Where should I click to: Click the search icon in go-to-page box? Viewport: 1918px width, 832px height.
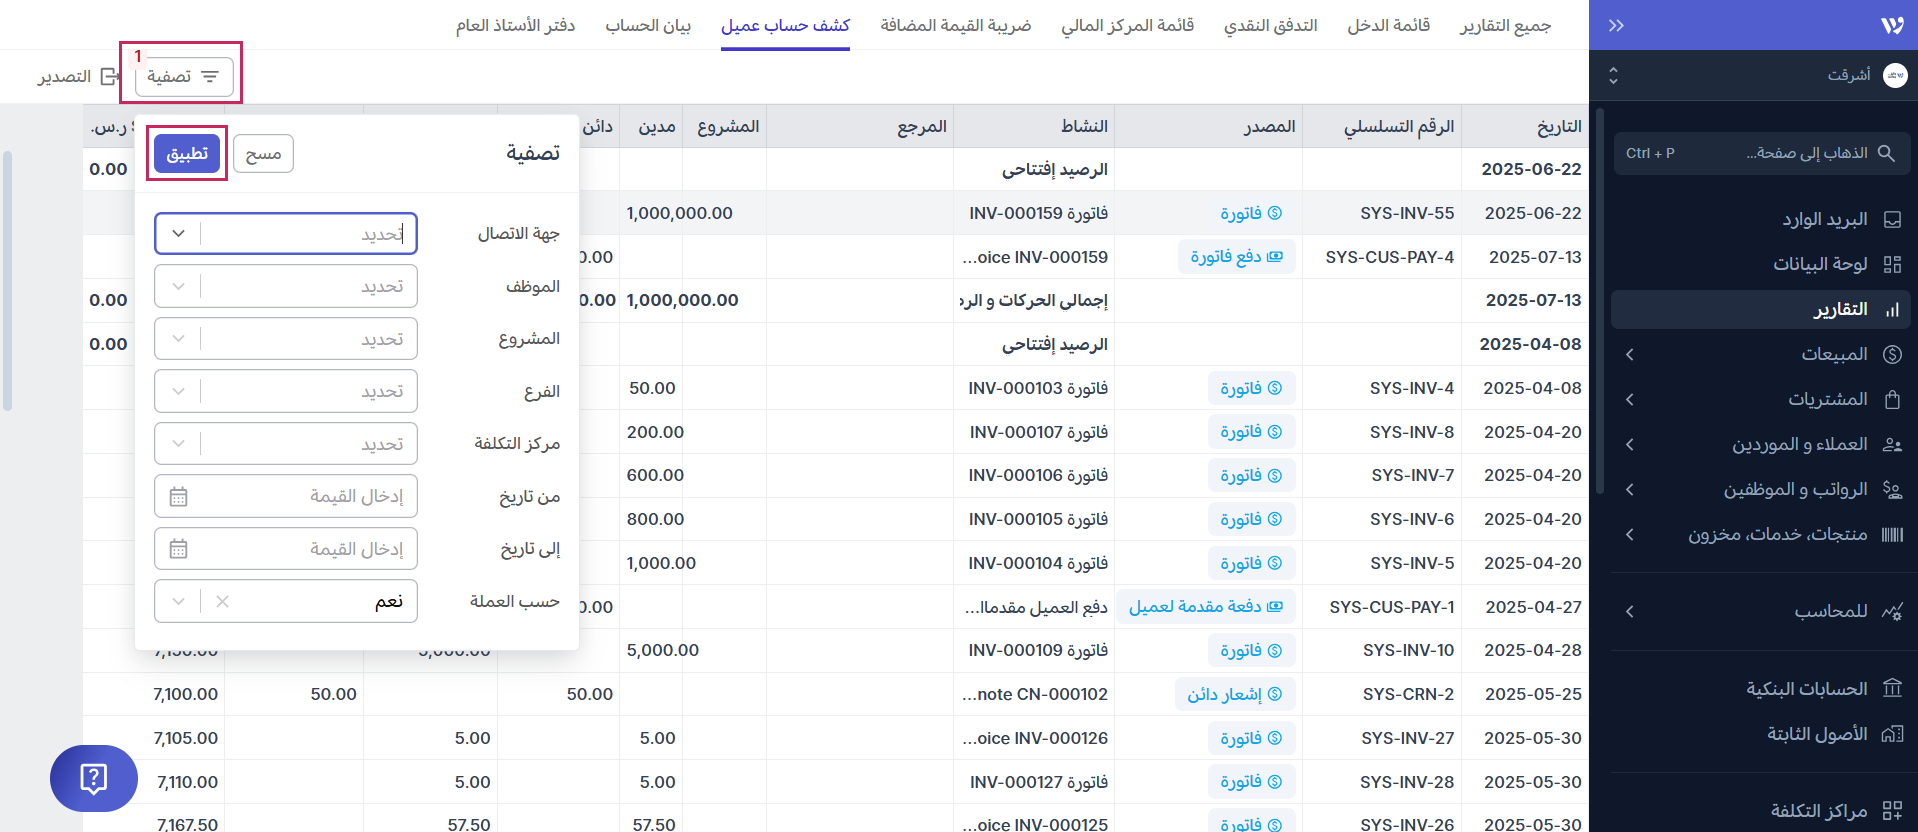click(1886, 153)
